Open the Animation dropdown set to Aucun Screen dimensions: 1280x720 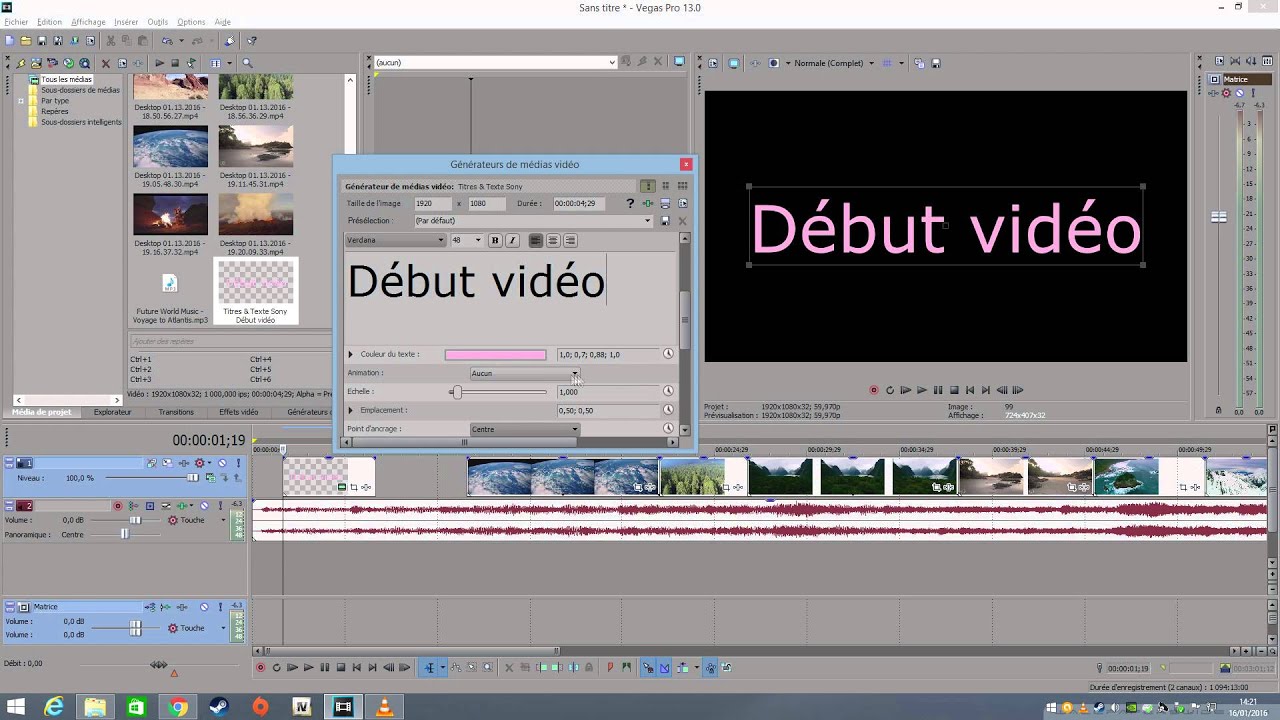coord(525,373)
